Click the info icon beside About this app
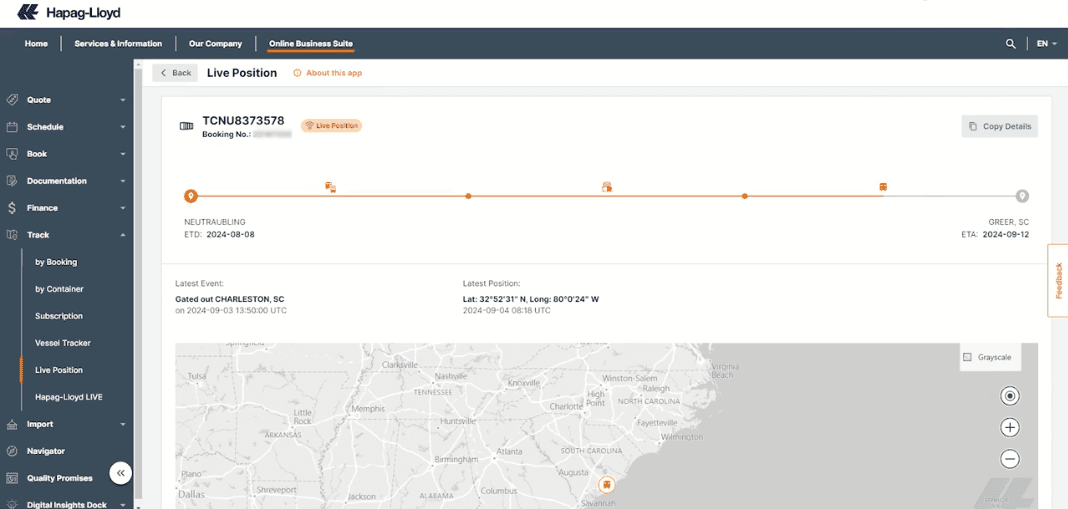Image resolution: width=1068 pixels, height=509 pixels. [x=297, y=73]
